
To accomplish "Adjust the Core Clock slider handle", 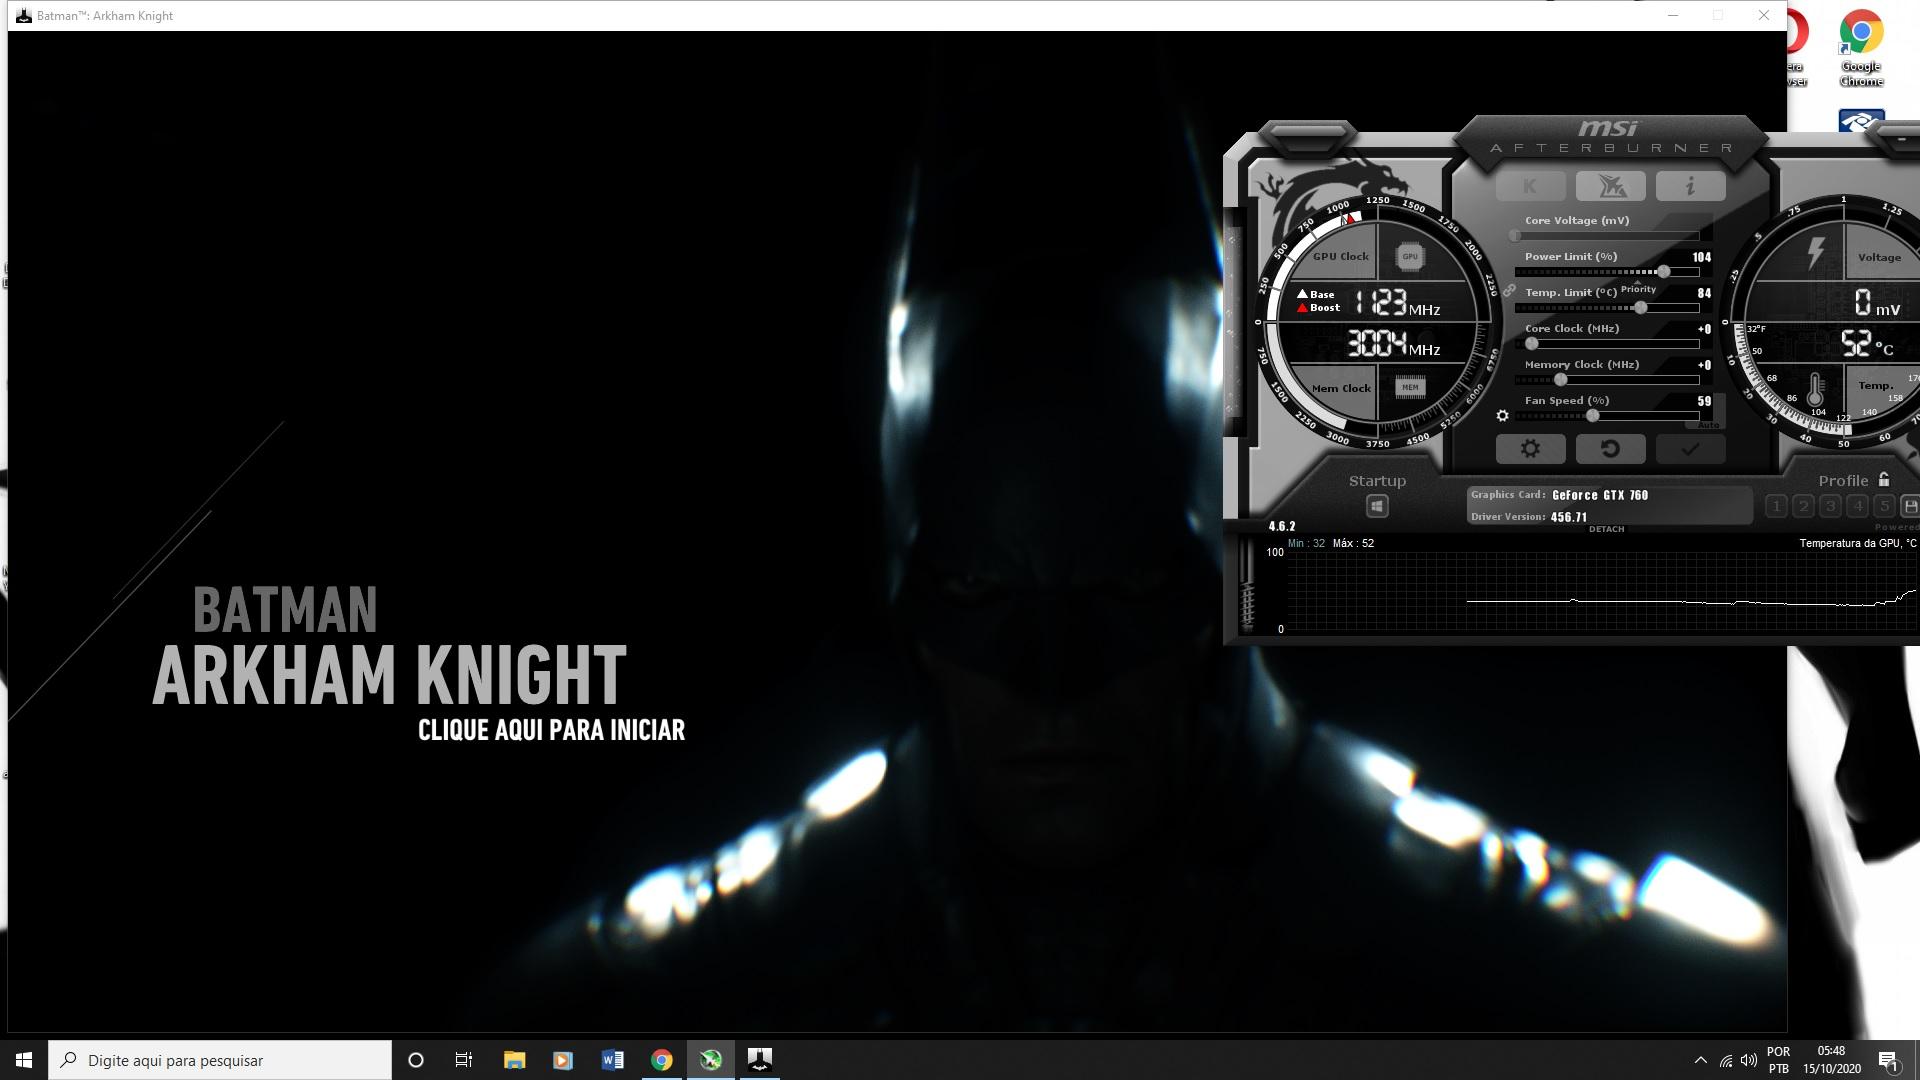I will pyautogui.click(x=1531, y=344).
